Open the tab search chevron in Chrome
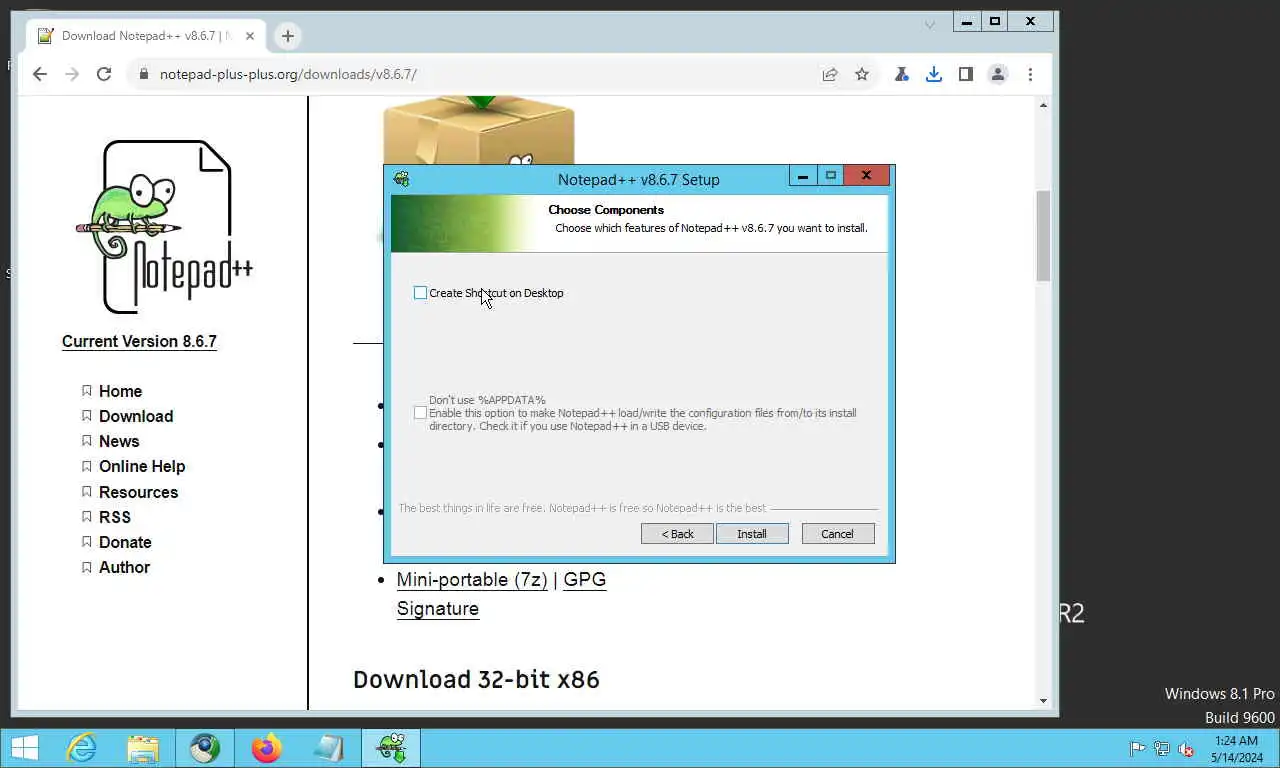The height and width of the screenshot is (768, 1280). click(x=930, y=24)
